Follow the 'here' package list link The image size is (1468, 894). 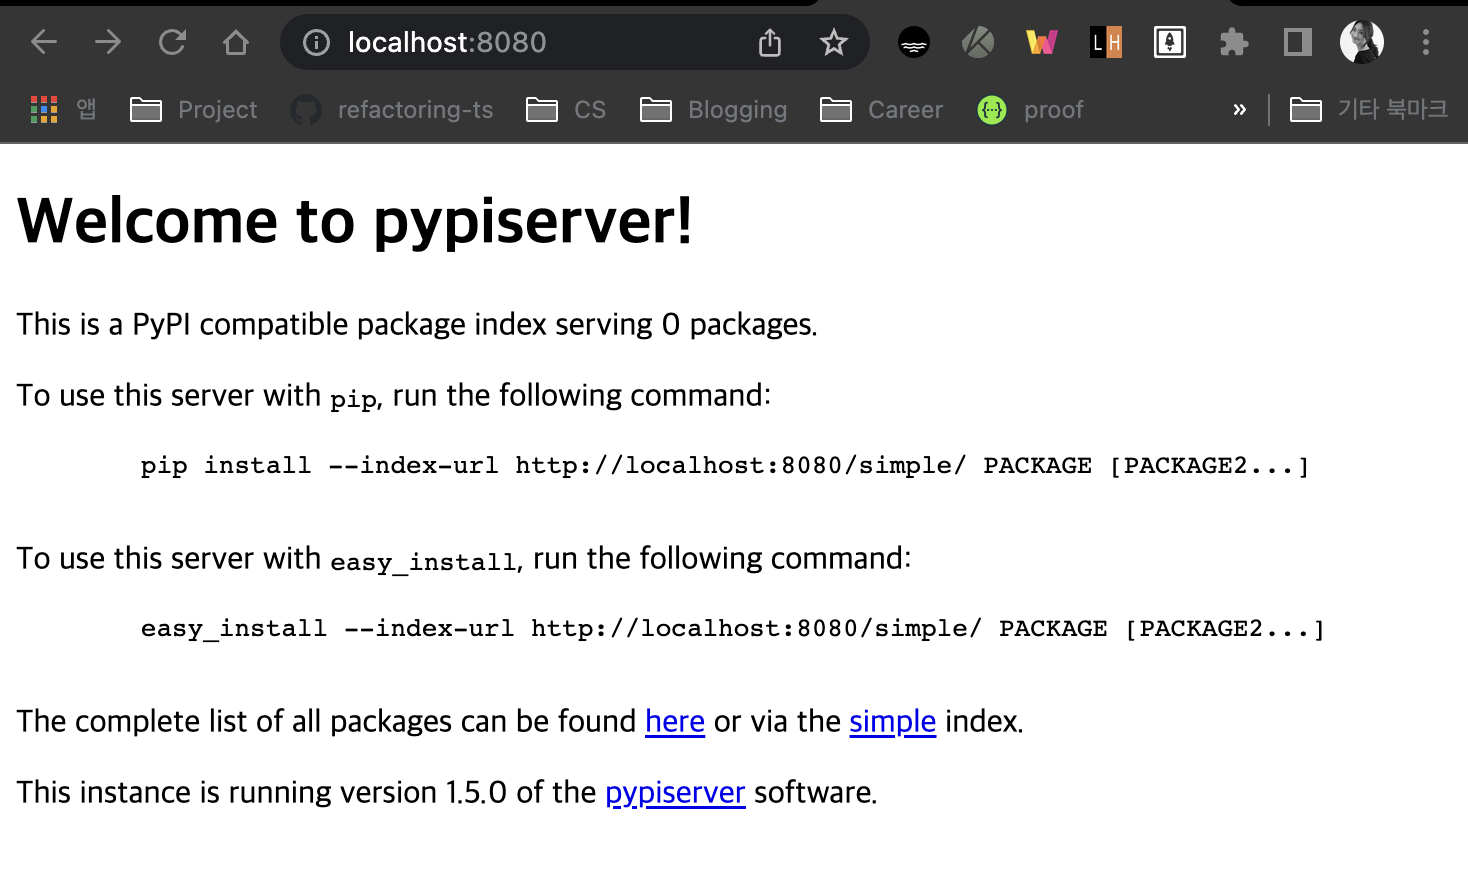[675, 722]
